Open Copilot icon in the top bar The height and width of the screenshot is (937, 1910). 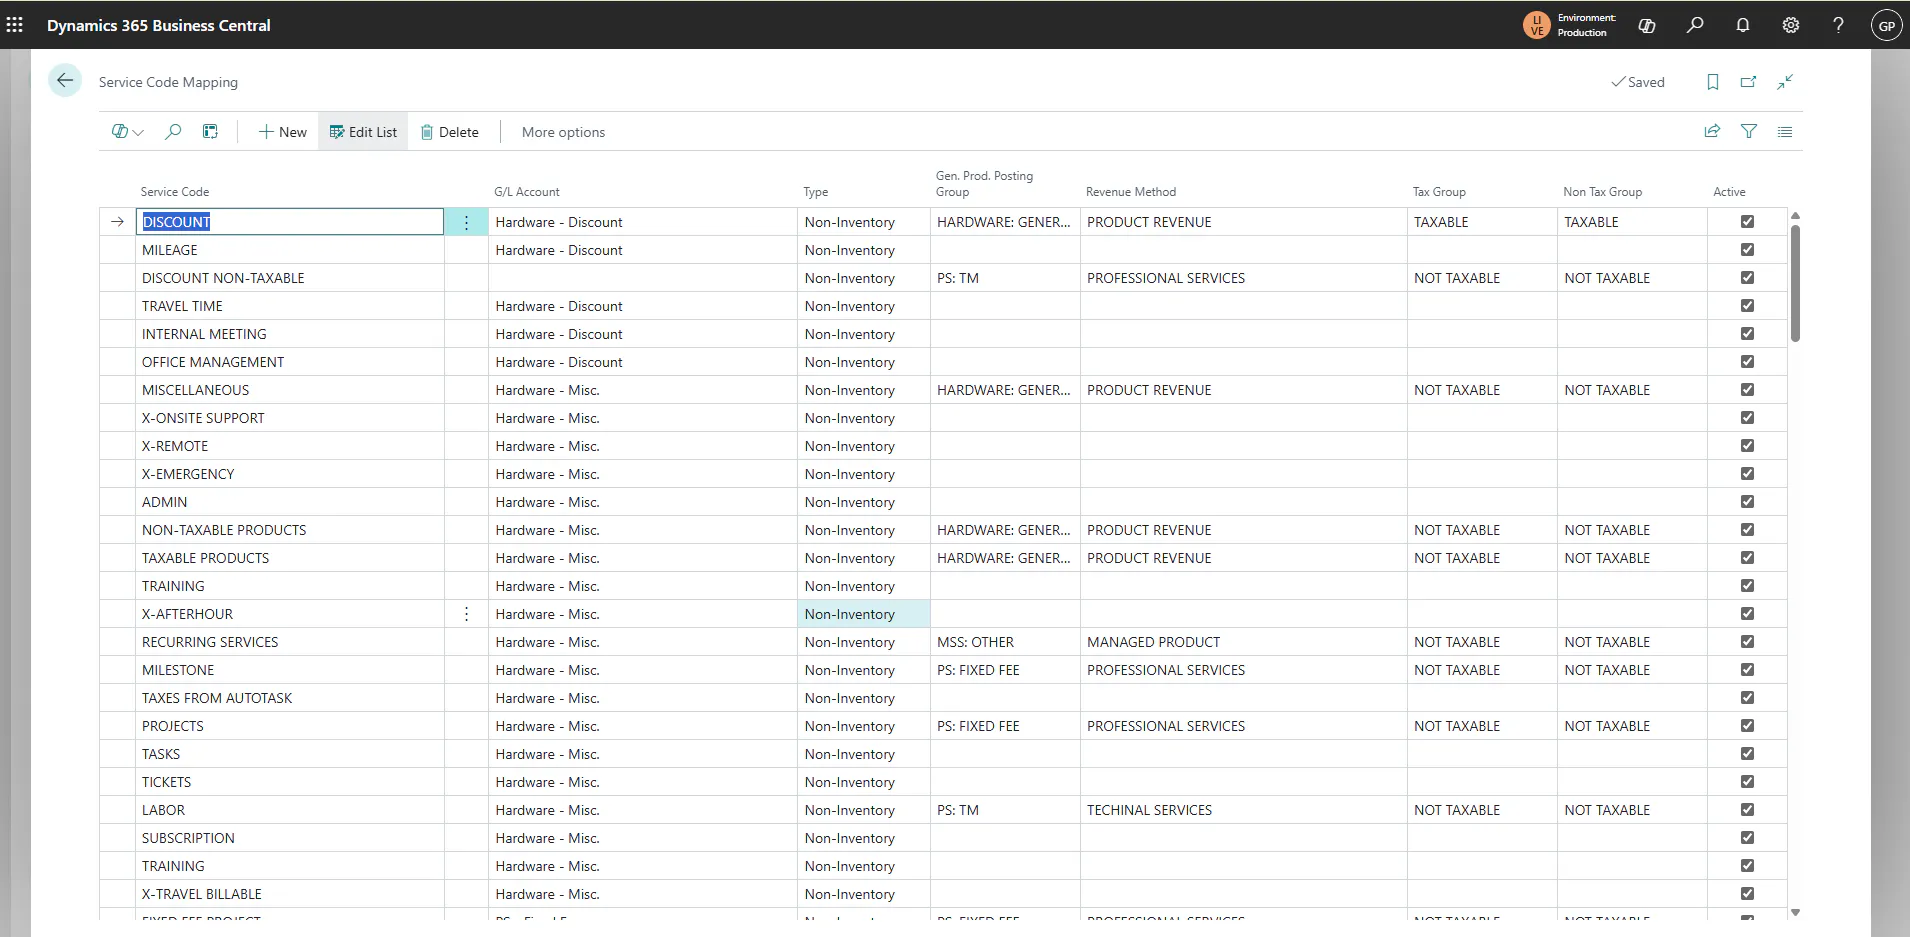1647,25
